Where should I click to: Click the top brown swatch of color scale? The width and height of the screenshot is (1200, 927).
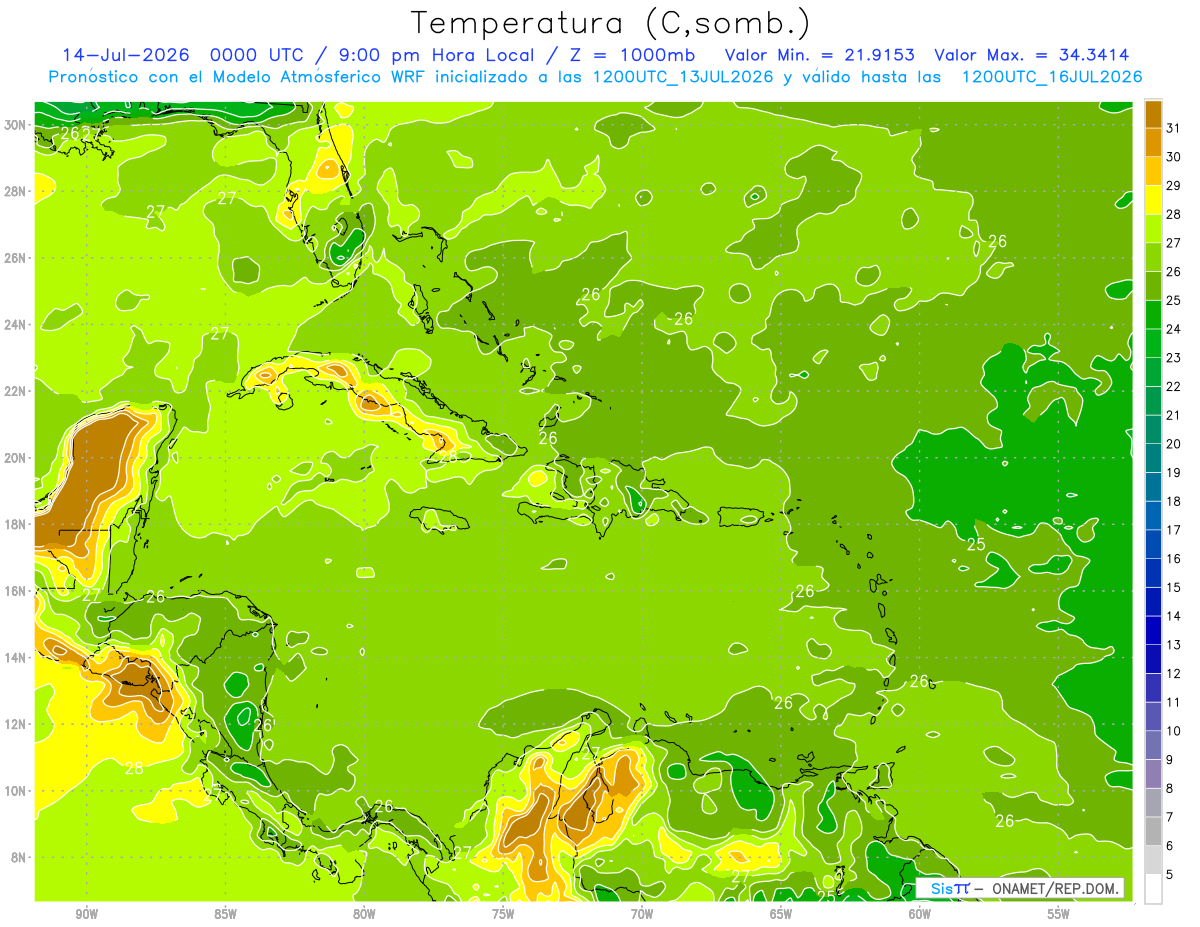coord(1153,113)
